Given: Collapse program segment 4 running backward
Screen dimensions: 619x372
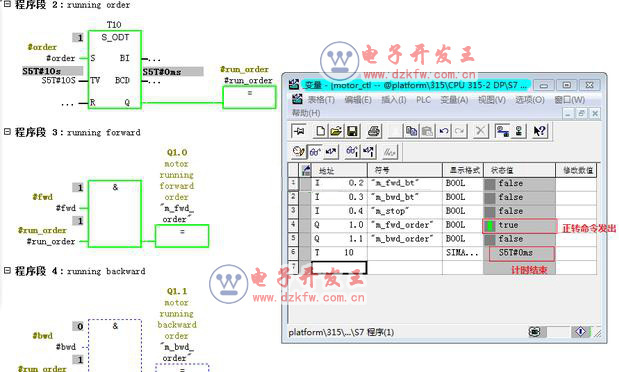Looking at the screenshot, I should 7,271.
